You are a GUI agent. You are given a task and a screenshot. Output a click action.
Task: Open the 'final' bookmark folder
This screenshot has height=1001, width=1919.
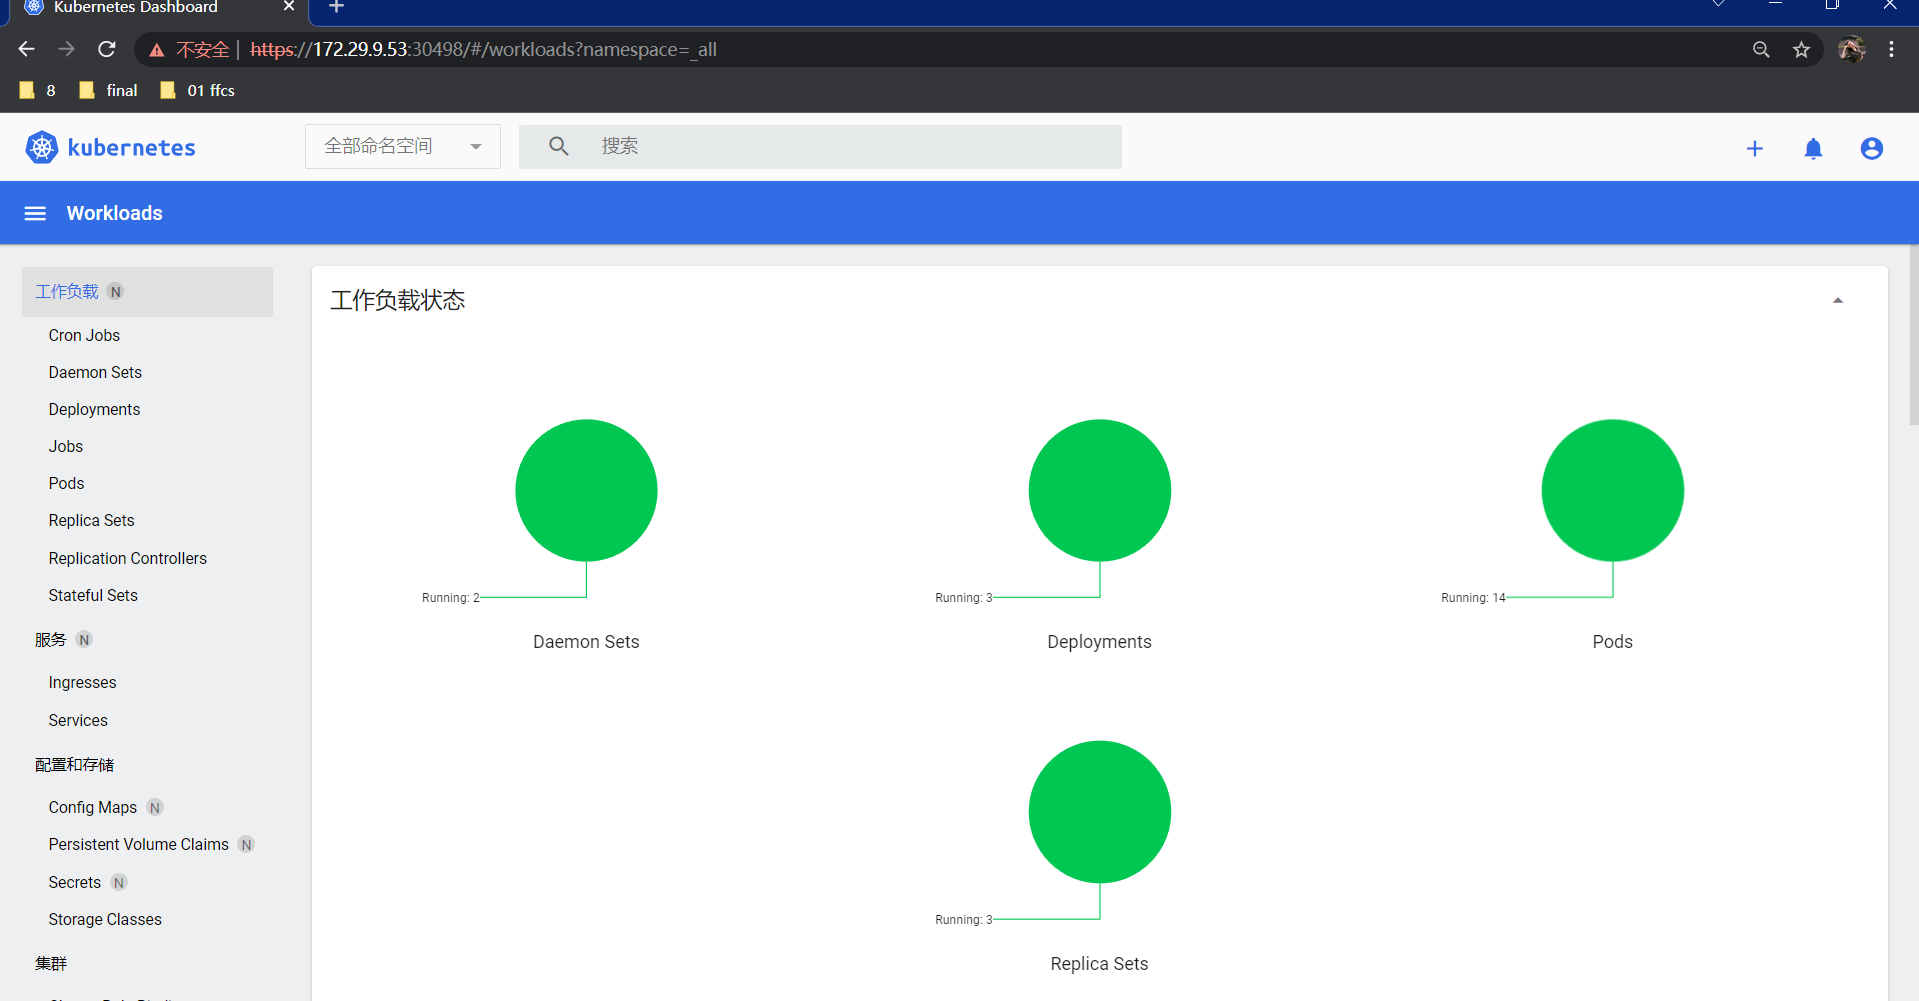[x=108, y=90]
